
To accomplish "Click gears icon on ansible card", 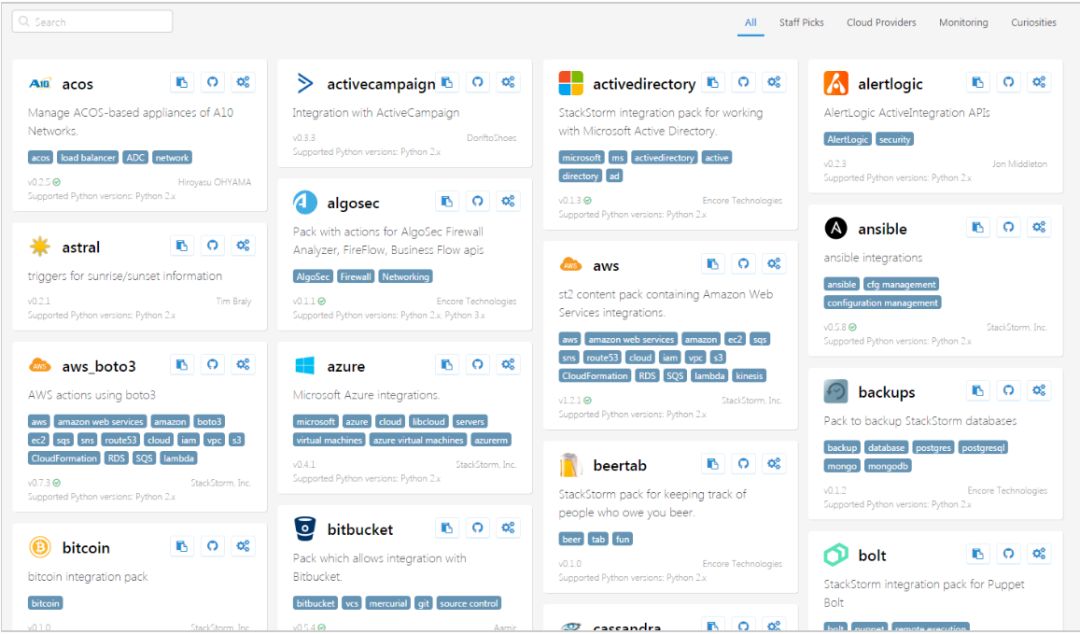I will coord(1039,227).
